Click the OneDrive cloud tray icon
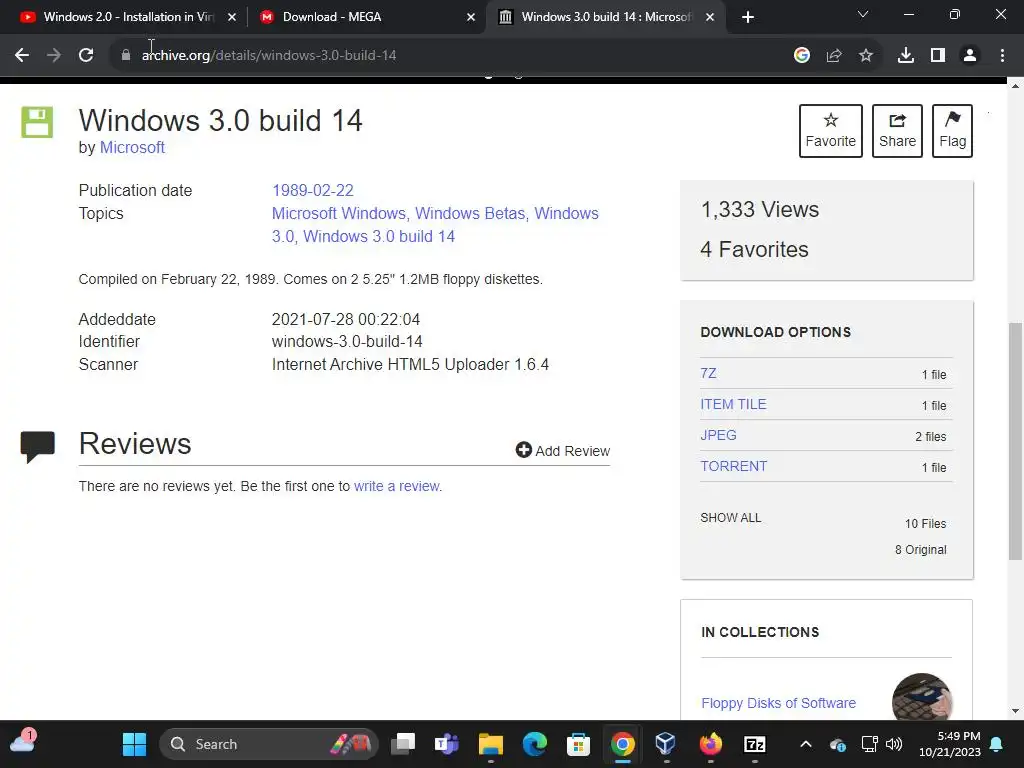Image resolution: width=1024 pixels, height=768 pixels. click(x=838, y=744)
